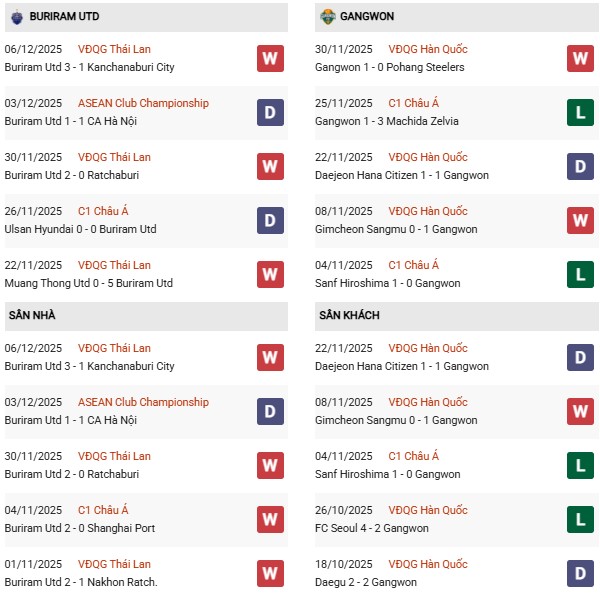Click D badge for Daegu vs Gangwon
The width and height of the screenshot is (600, 594).
coord(580,573)
